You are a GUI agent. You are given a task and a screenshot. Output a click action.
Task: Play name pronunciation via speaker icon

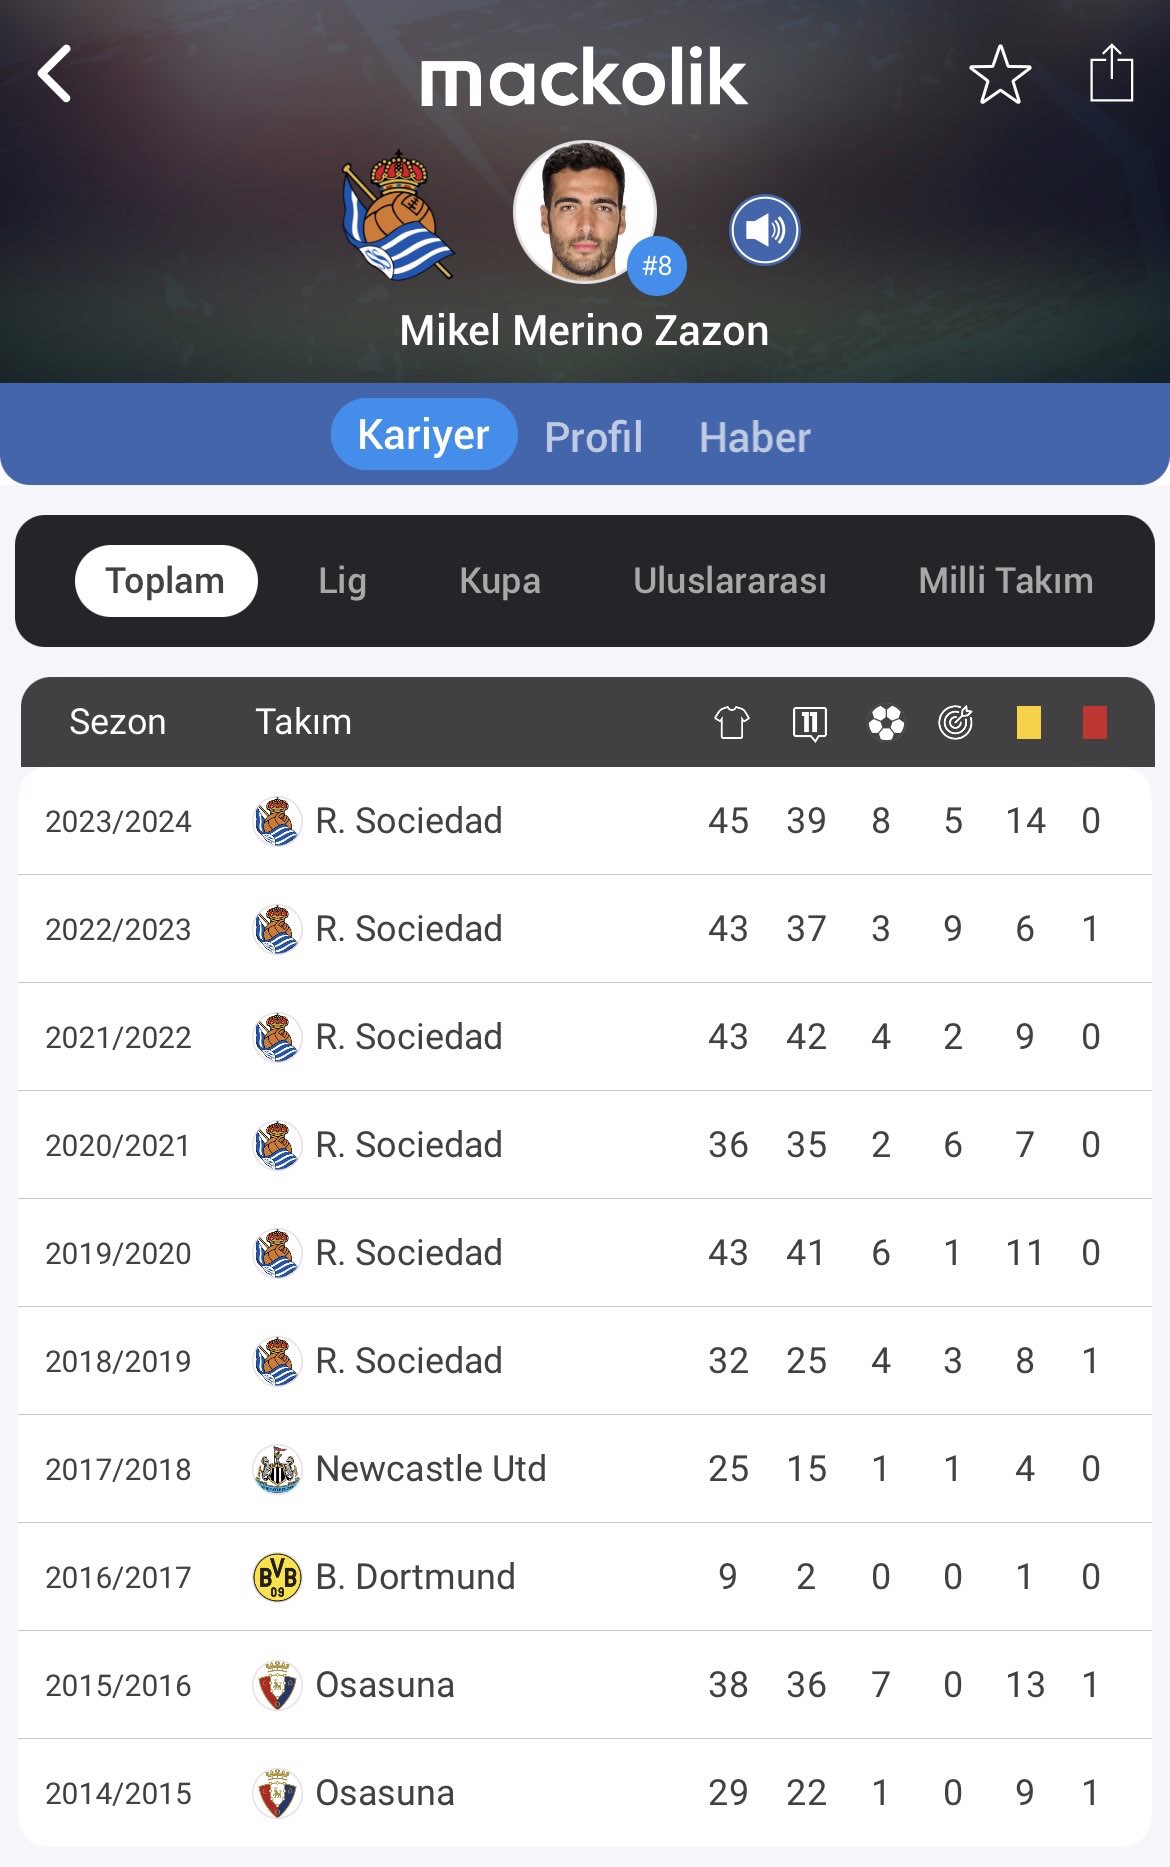(x=765, y=230)
